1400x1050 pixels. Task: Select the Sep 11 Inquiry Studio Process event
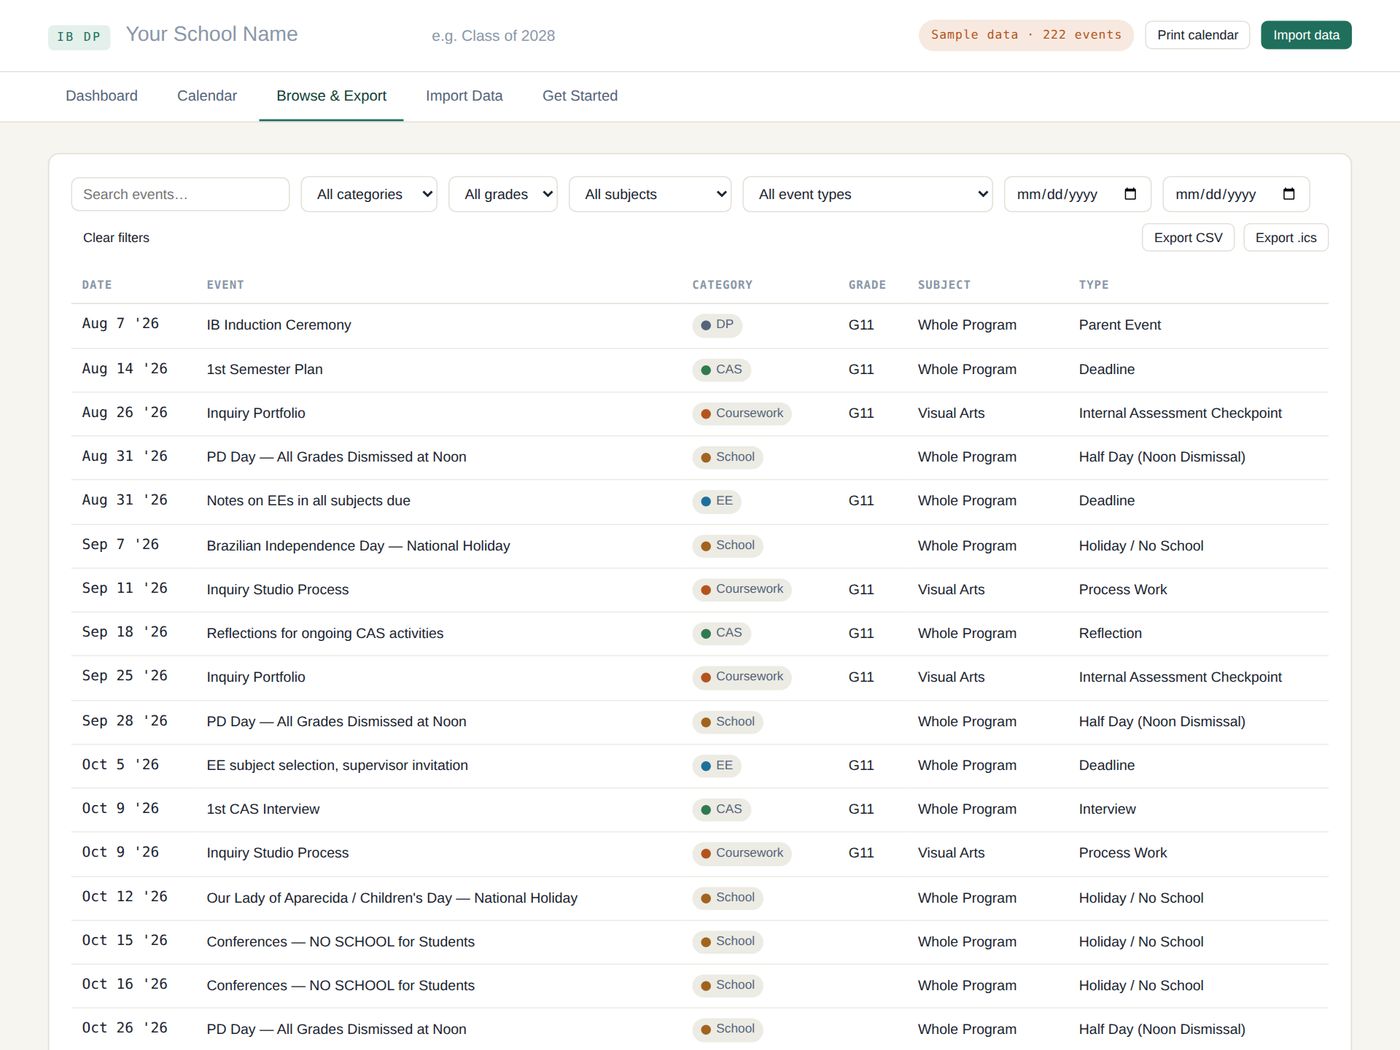point(278,590)
